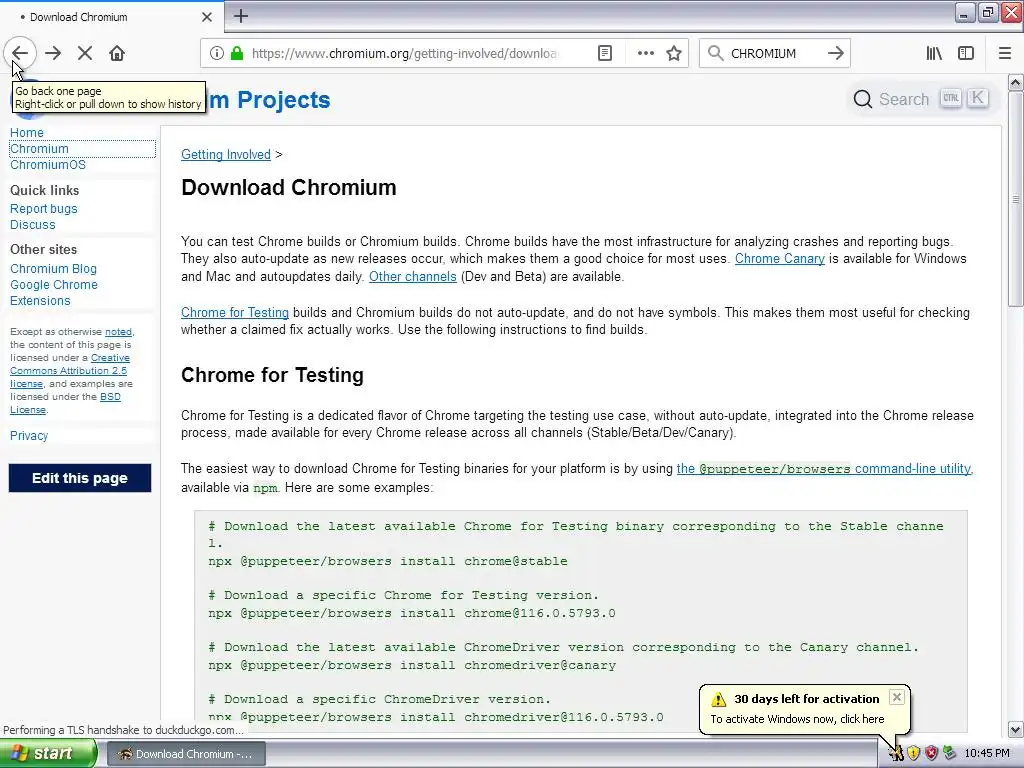This screenshot has height=768, width=1024.
Task: Open the Extensions sidebar link
Action: (x=40, y=300)
